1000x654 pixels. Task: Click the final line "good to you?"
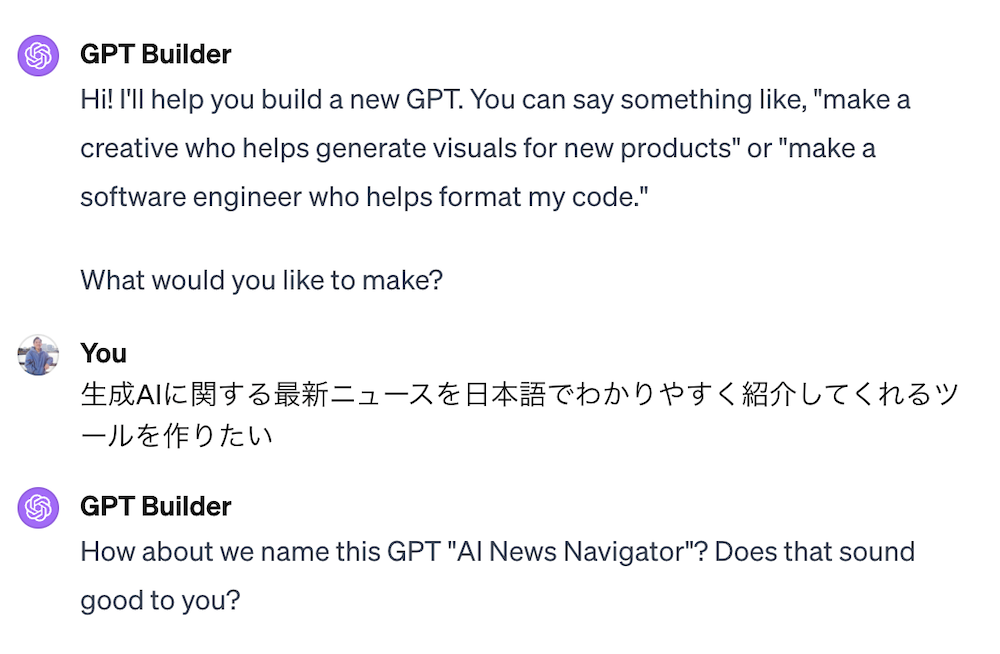(x=160, y=601)
